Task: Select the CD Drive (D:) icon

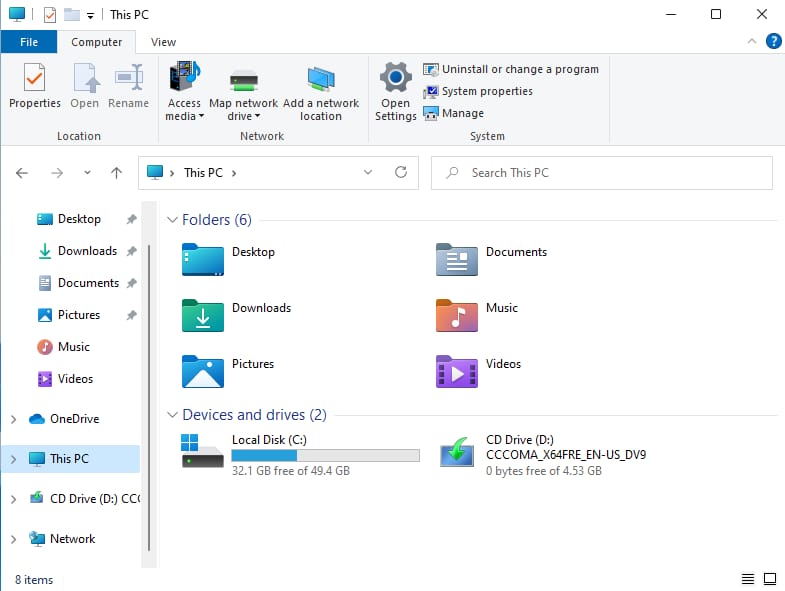Action: [x=458, y=454]
